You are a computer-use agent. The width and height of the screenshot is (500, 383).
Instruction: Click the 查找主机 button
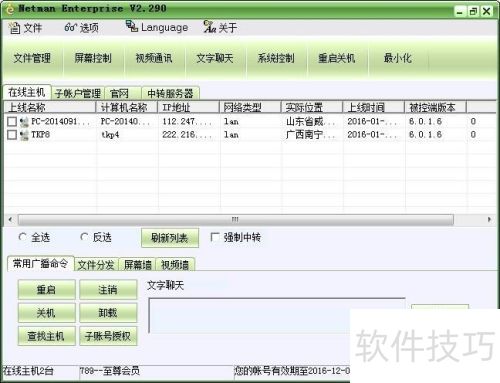46,336
